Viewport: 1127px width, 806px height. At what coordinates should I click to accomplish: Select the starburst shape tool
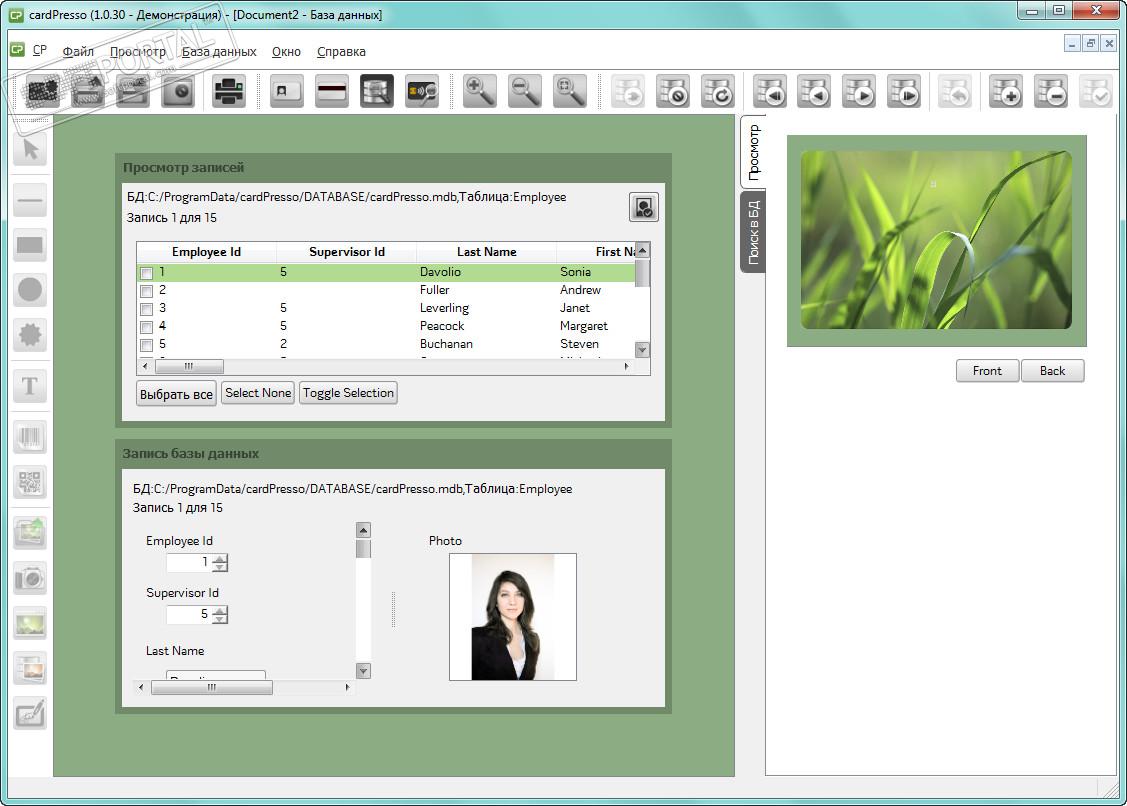pyautogui.click(x=30, y=334)
